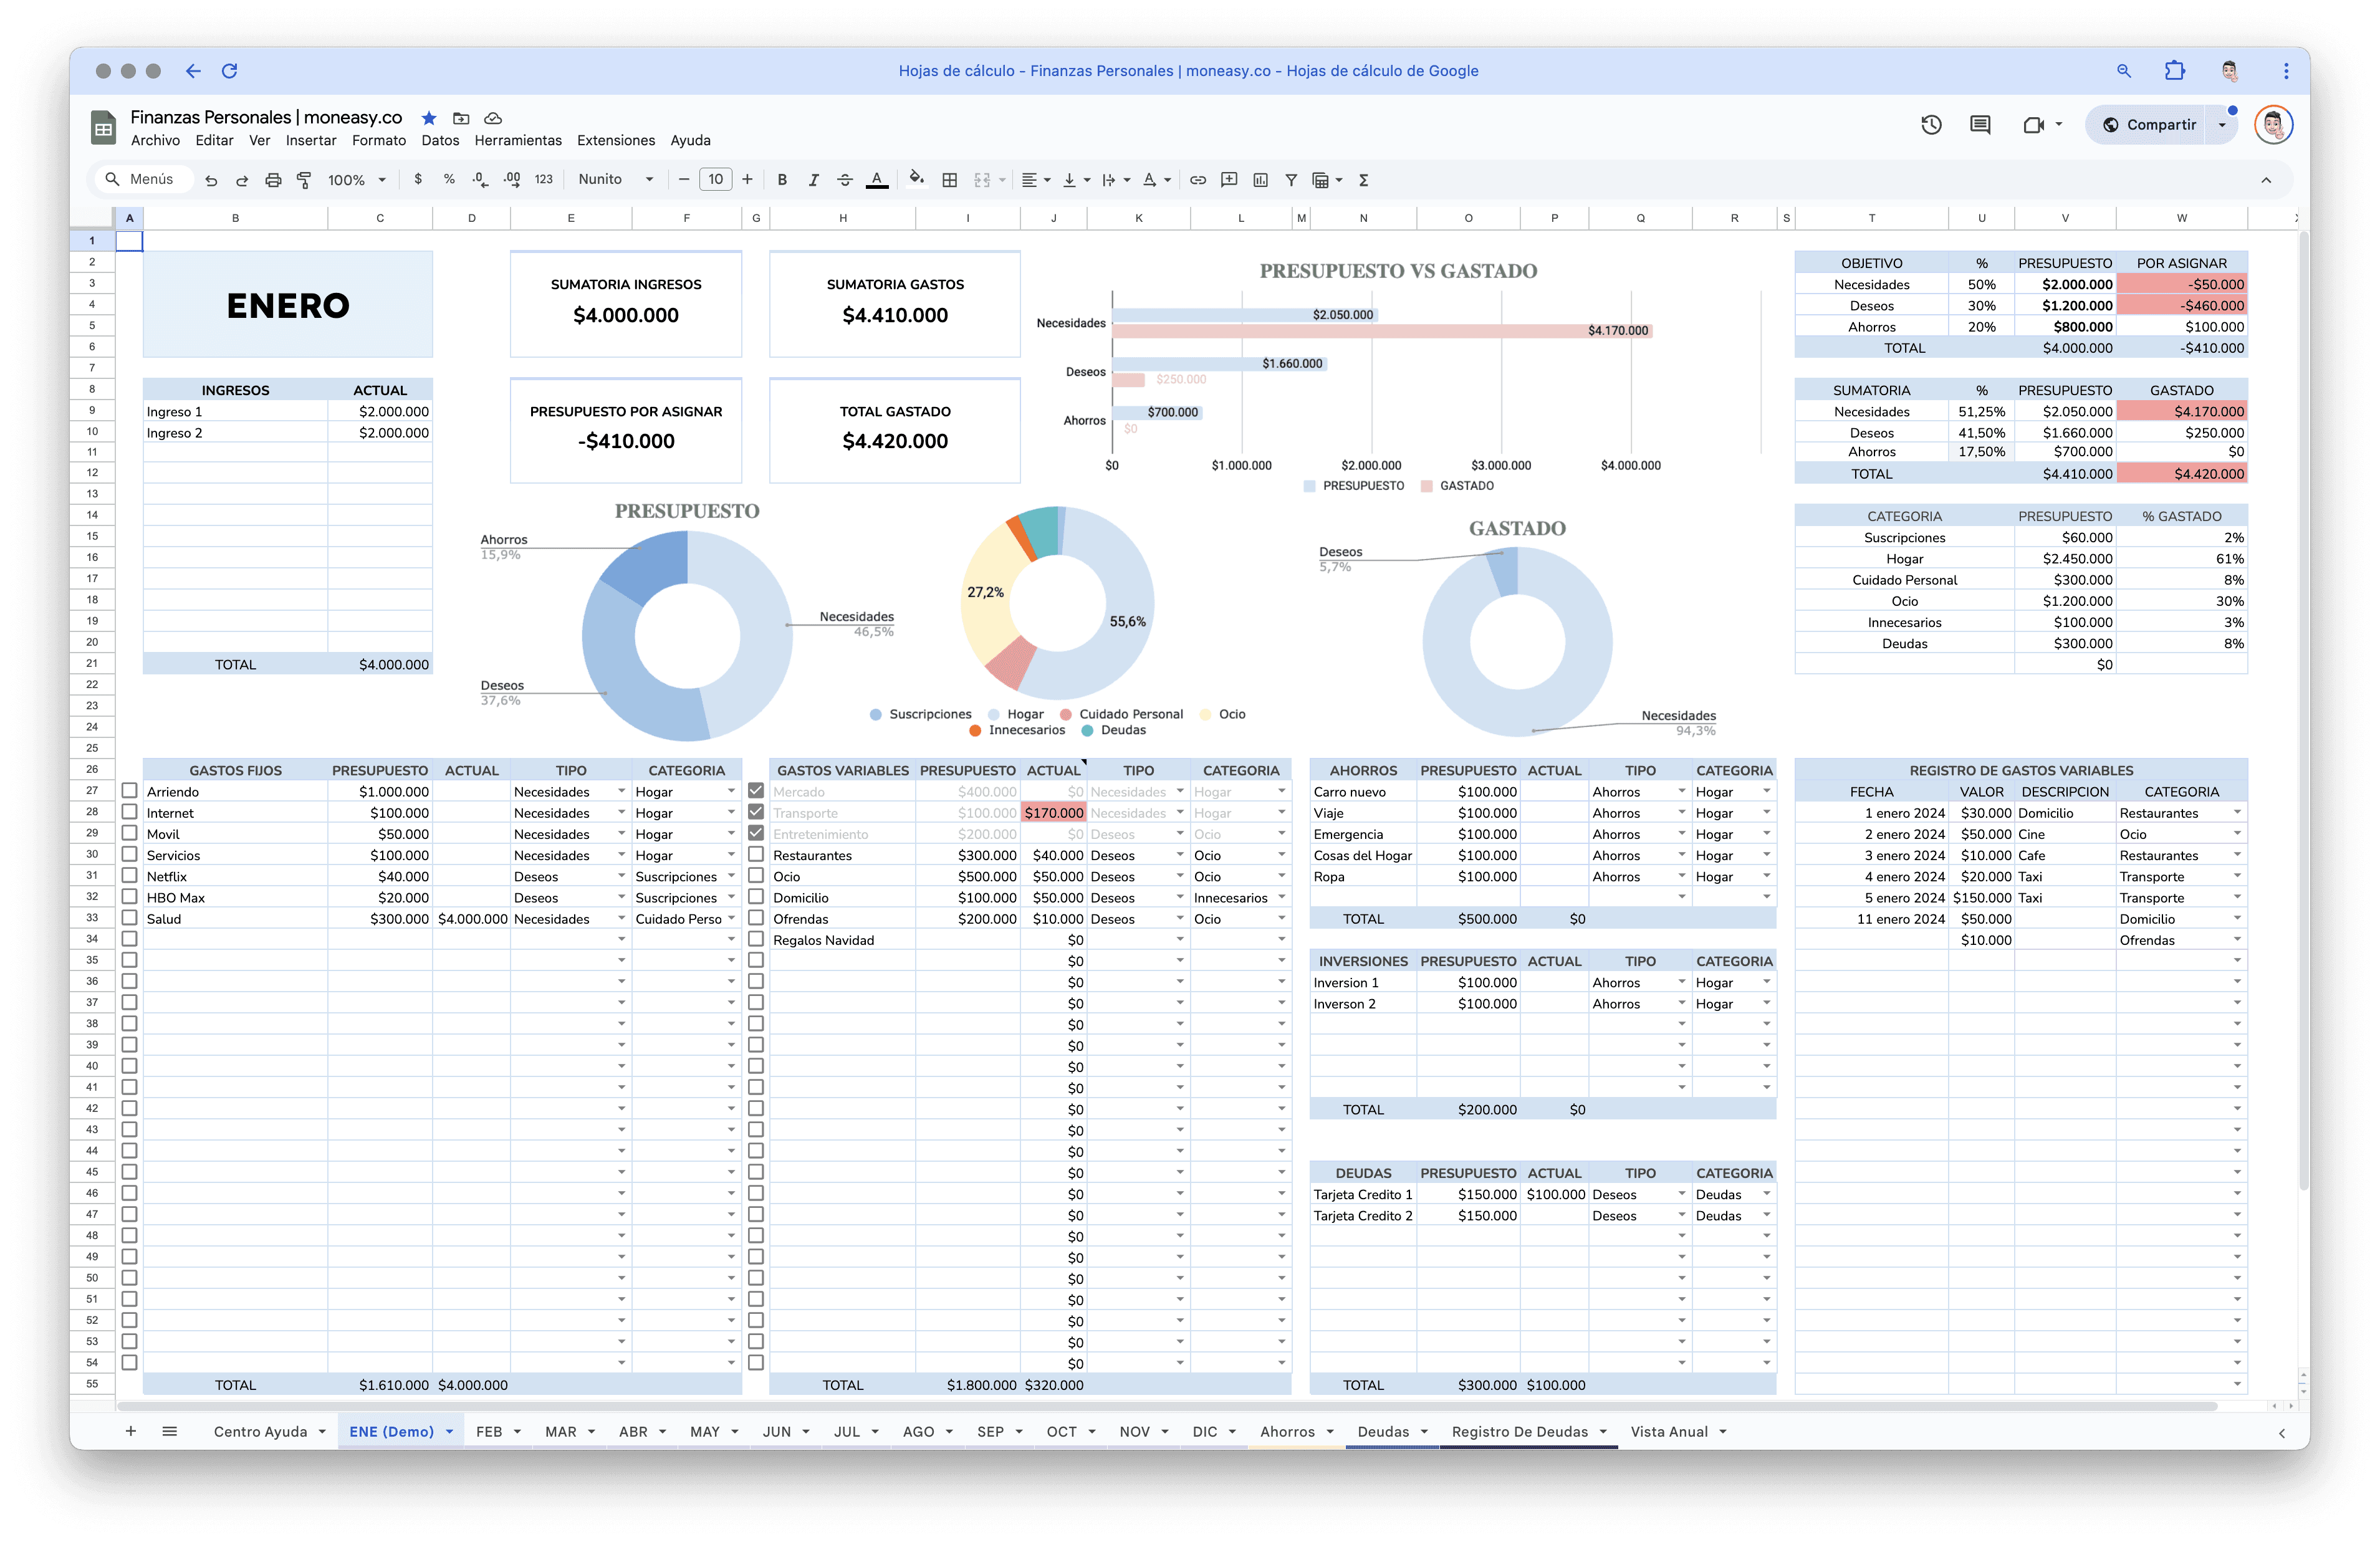Image resolution: width=2380 pixels, height=1542 pixels.
Task: Open the zoom level dropdown
Action: (356, 180)
